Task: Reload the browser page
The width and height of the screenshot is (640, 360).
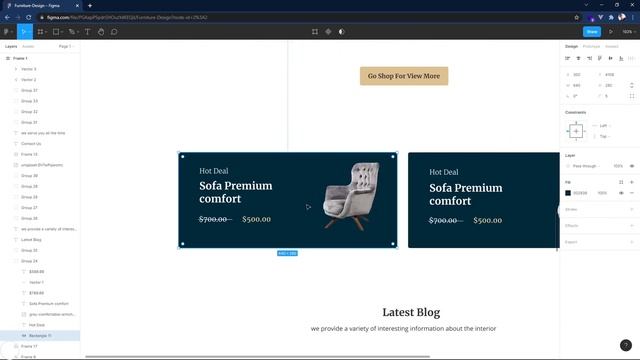Action: [x=29, y=17]
